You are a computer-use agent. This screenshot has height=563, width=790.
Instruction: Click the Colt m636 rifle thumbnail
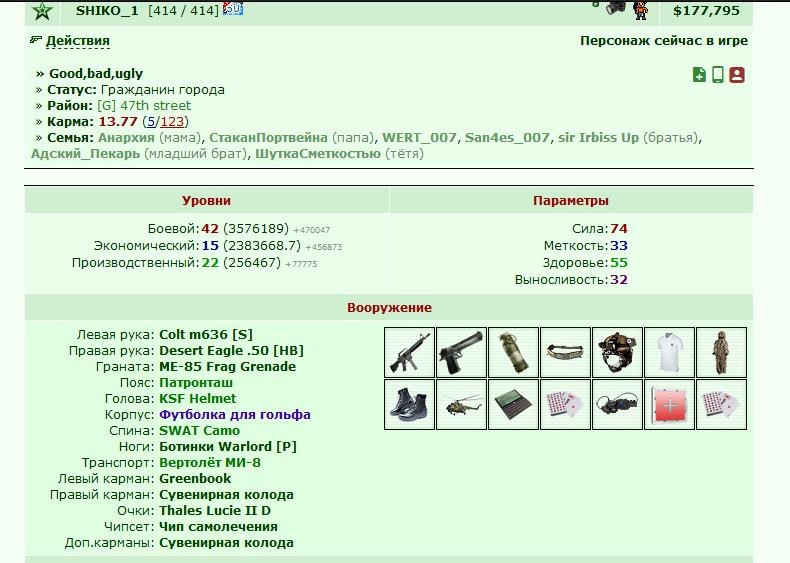[x=409, y=352]
